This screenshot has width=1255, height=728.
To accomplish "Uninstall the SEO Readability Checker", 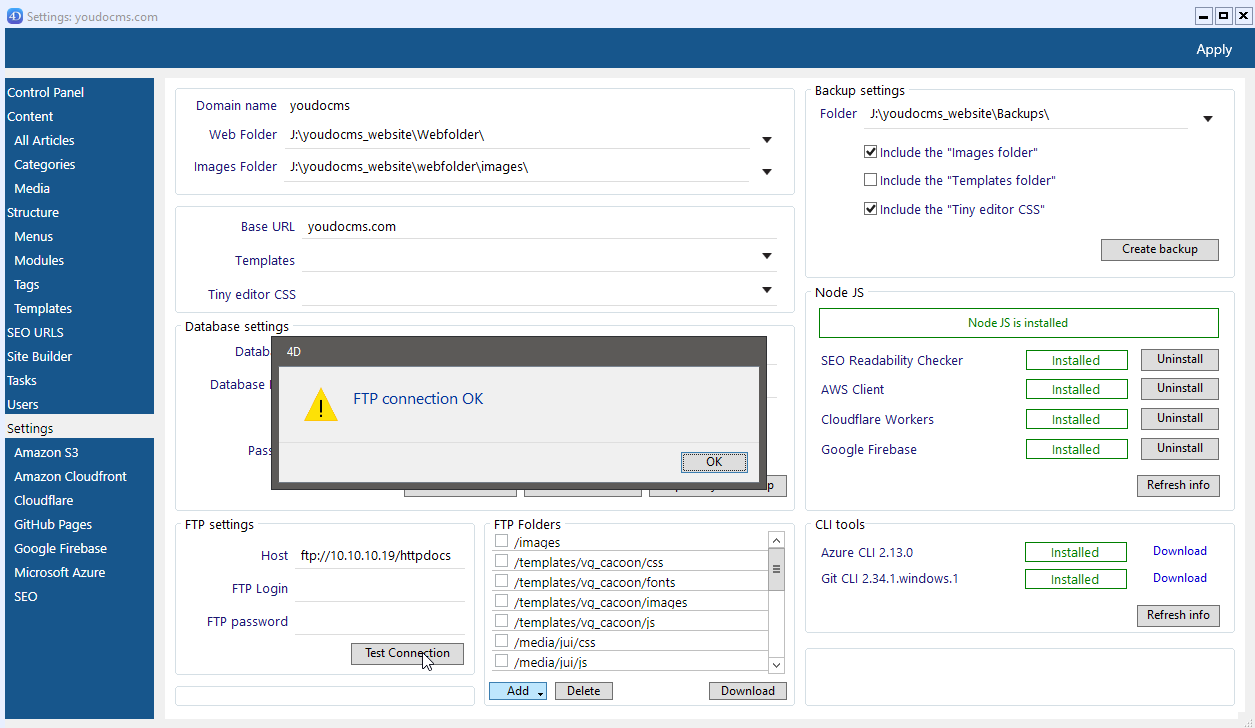I will point(1179,359).
